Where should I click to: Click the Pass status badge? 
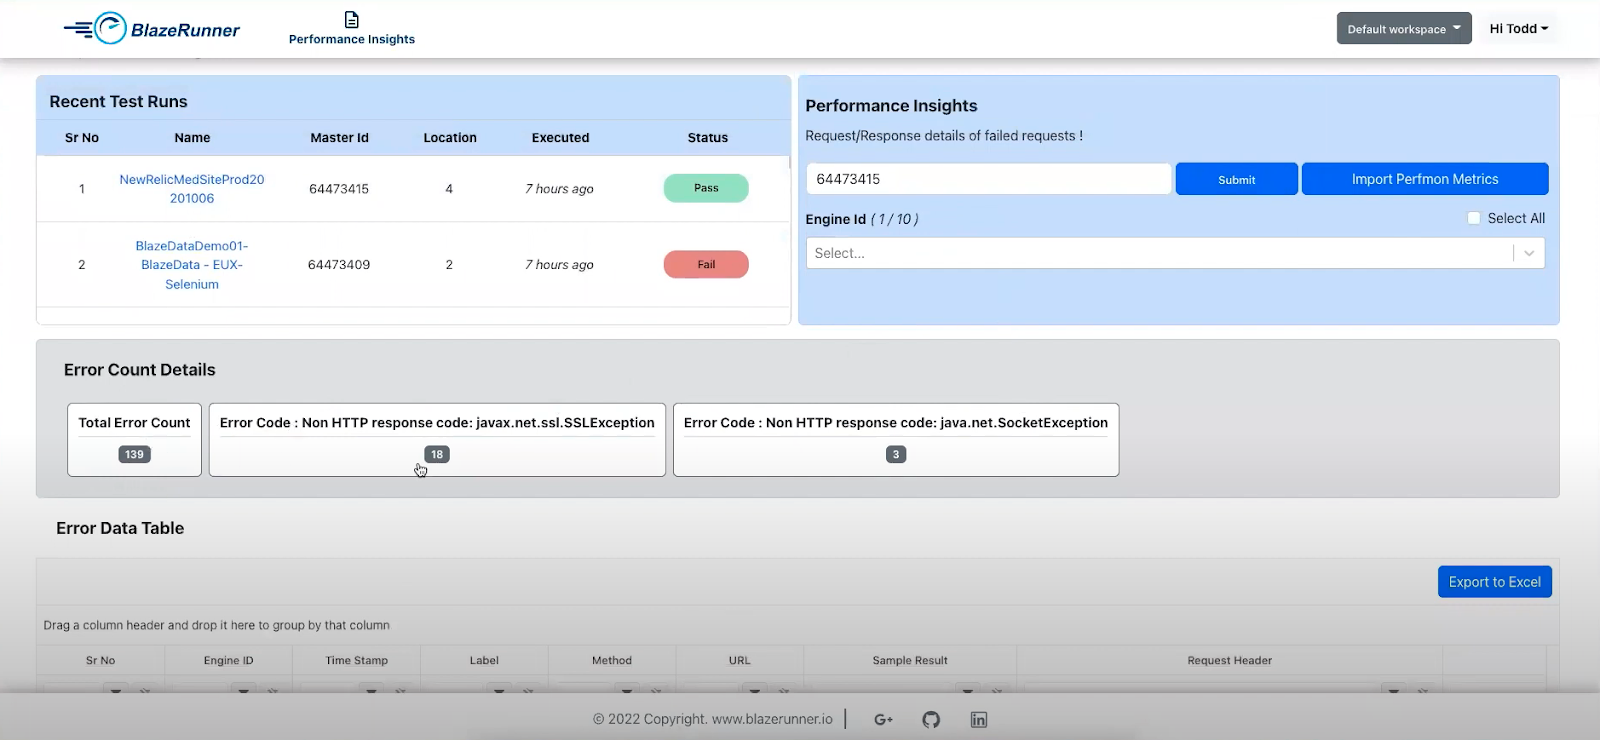pyautogui.click(x=706, y=188)
